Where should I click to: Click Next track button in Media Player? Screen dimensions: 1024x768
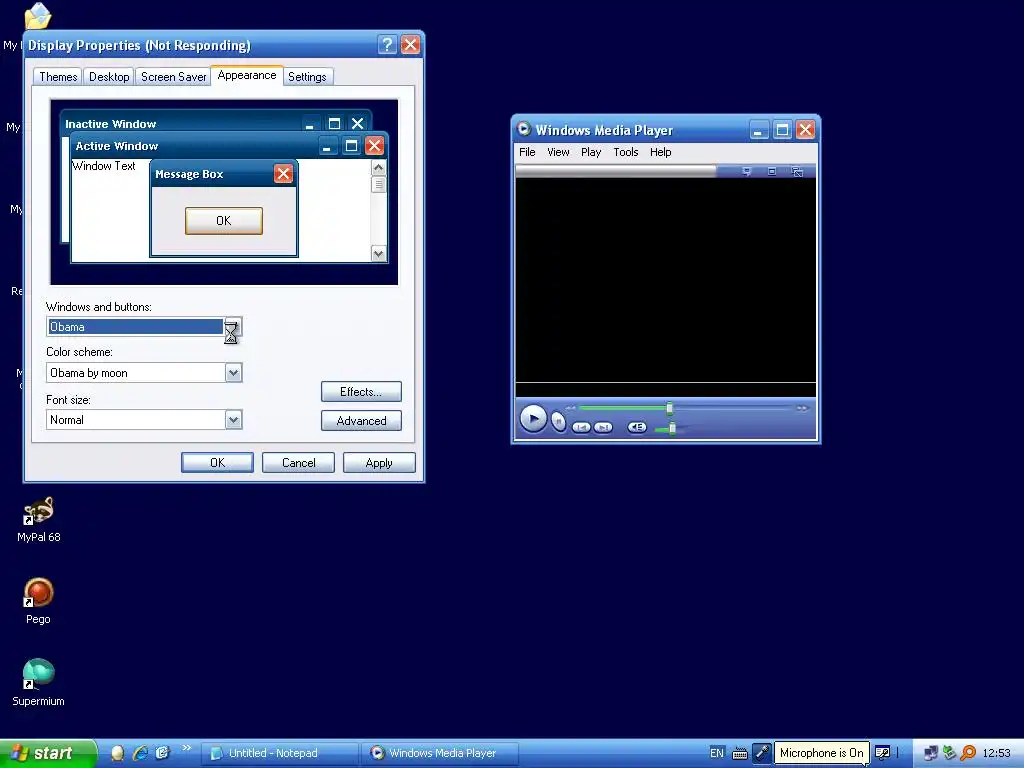tap(603, 427)
